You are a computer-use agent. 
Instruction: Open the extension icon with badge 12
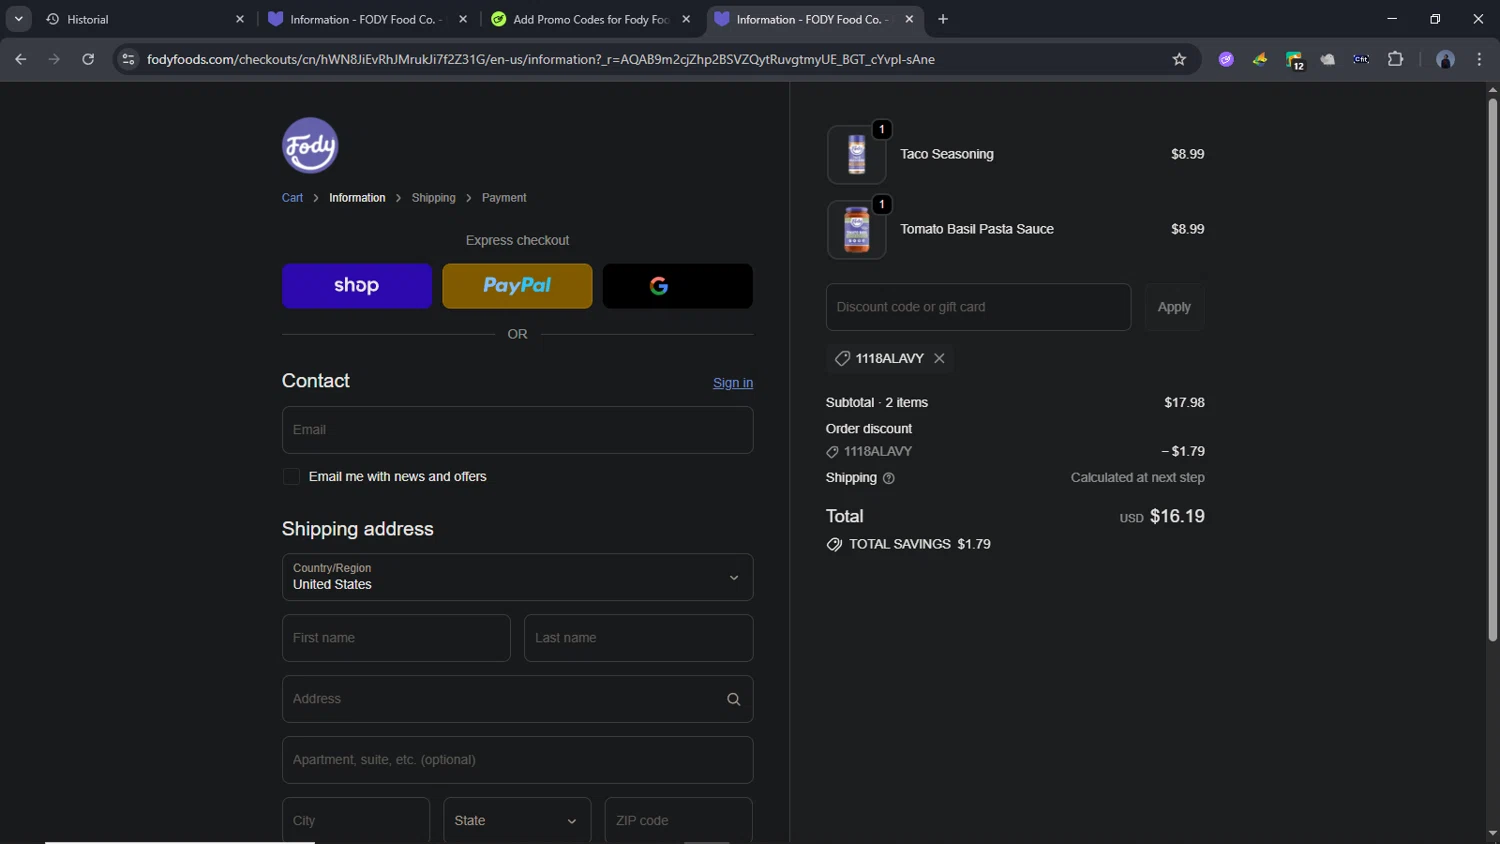(1295, 60)
